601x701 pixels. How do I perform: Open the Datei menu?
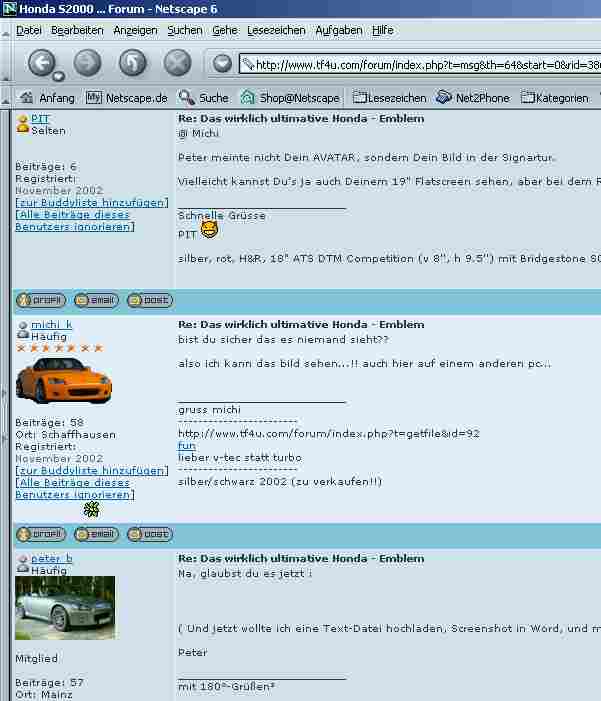29,30
